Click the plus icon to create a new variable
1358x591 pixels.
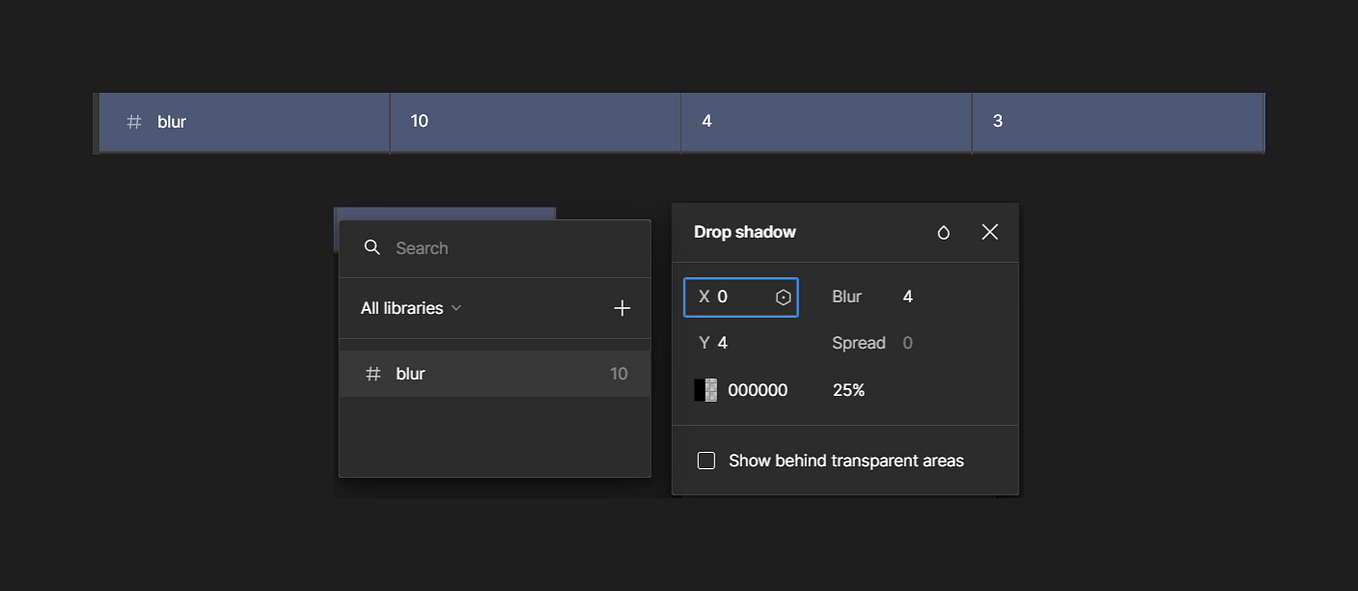tap(622, 308)
